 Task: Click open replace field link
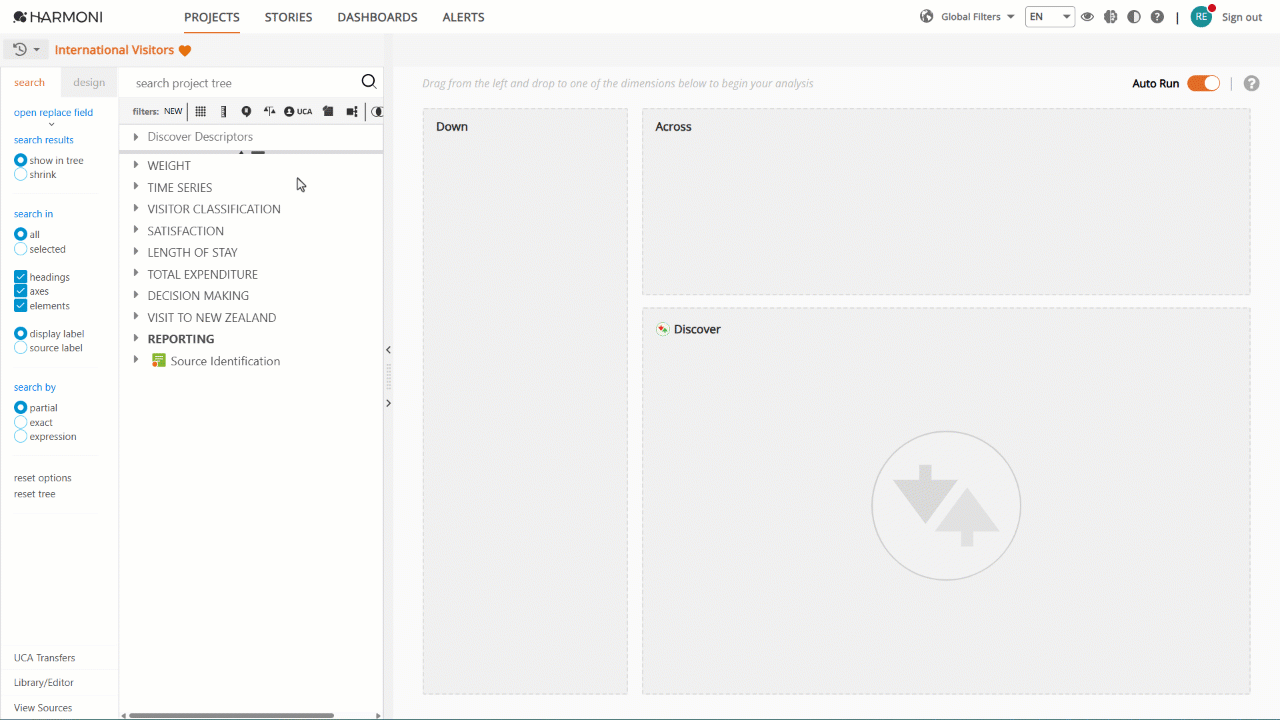click(x=53, y=112)
